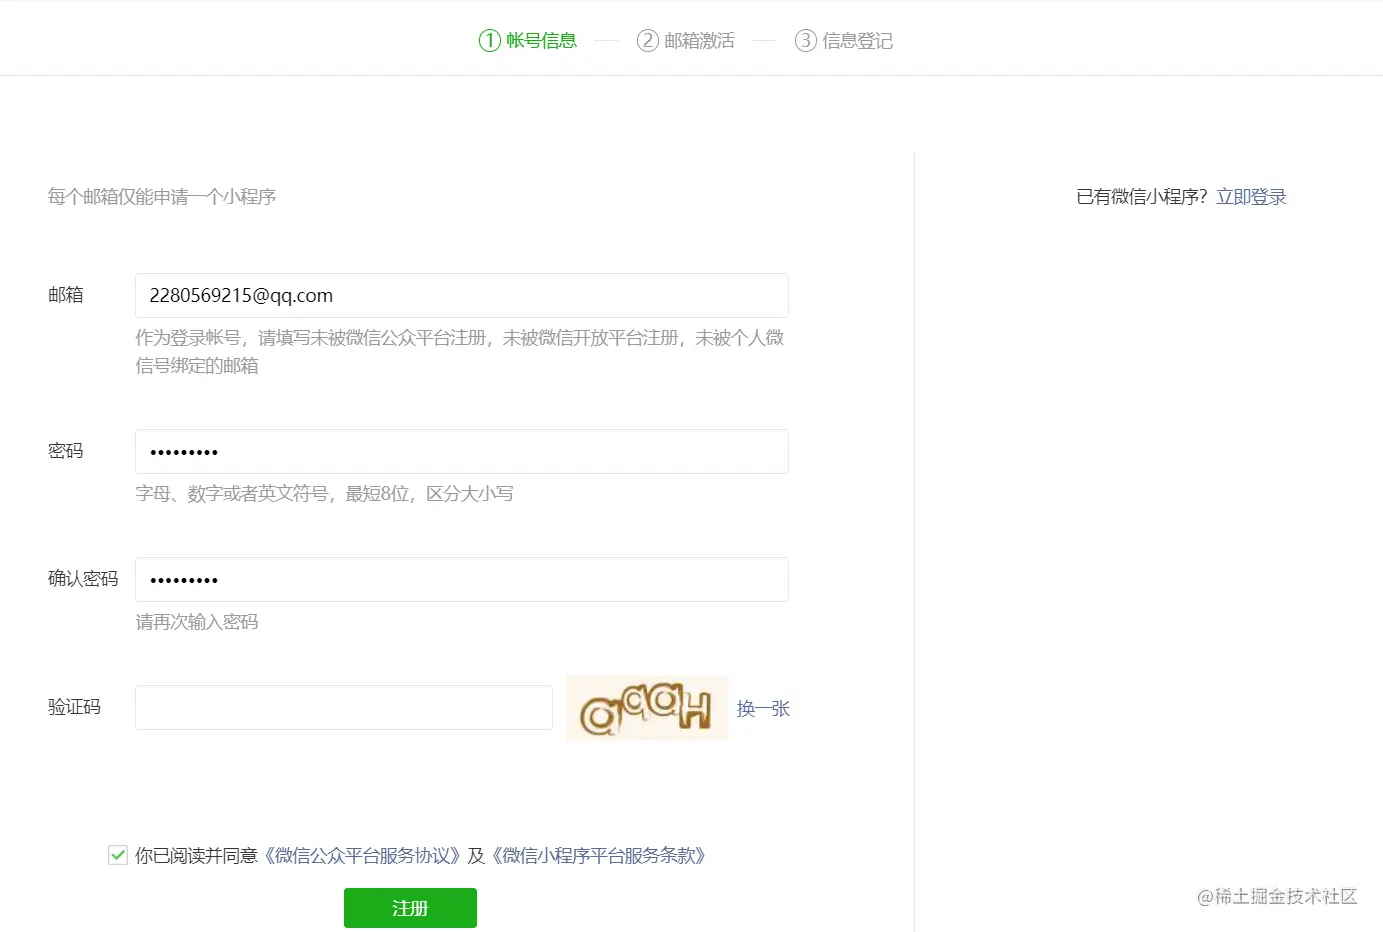
Task: Click the 邮箱 field label
Action: point(66,295)
